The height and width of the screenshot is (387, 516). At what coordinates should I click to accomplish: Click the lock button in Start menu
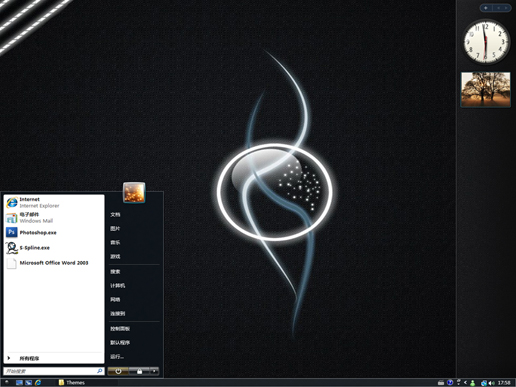point(139,371)
